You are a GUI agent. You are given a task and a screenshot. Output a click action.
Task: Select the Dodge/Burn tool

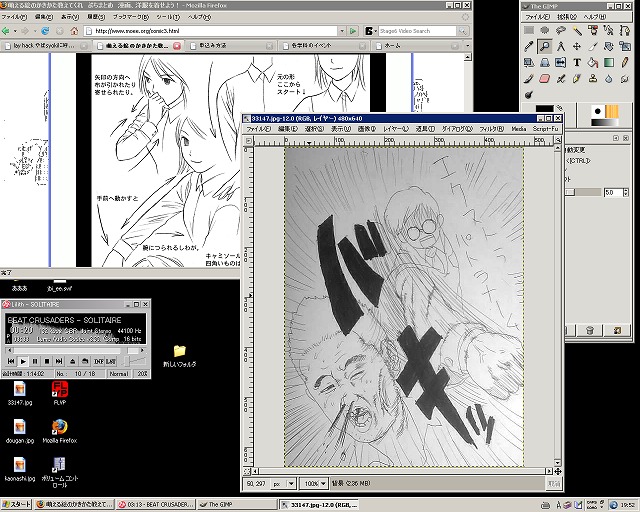pyautogui.click(x=529, y=94)
